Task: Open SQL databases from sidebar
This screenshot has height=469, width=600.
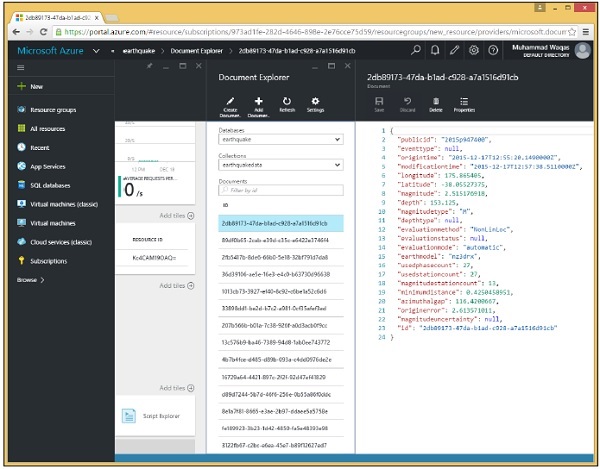Action: pos(50,185)
